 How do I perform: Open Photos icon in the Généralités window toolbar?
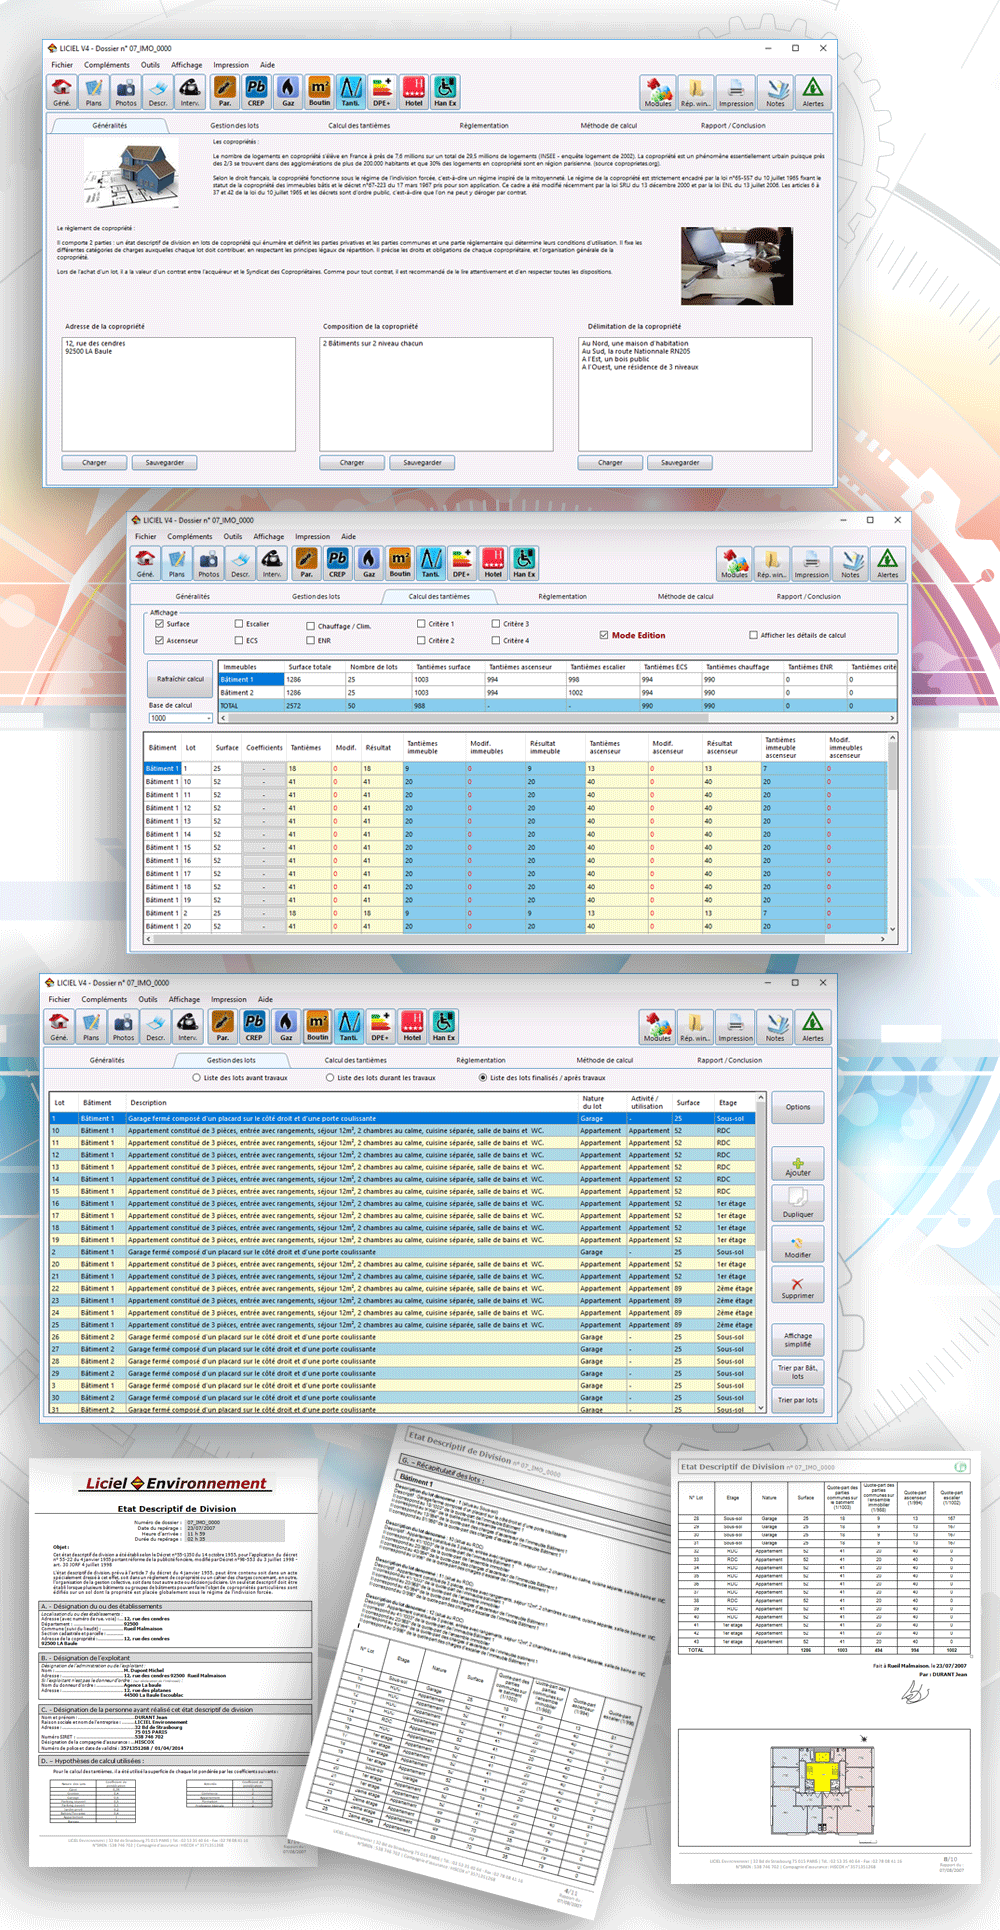[x=126, y=91]
